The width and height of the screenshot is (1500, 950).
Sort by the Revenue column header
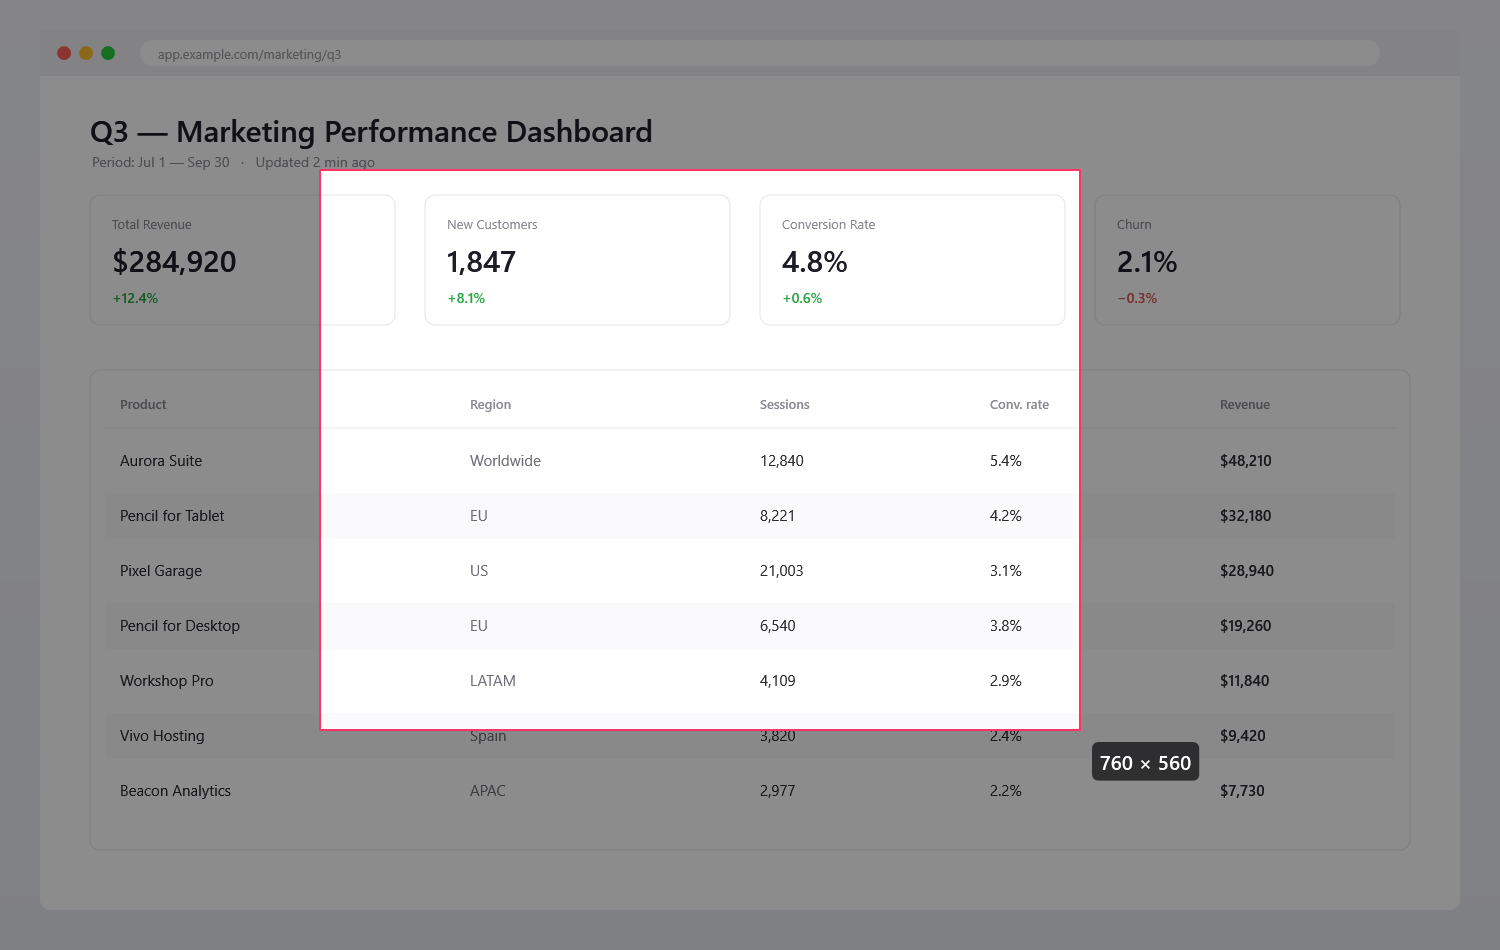pos(1245,405)
